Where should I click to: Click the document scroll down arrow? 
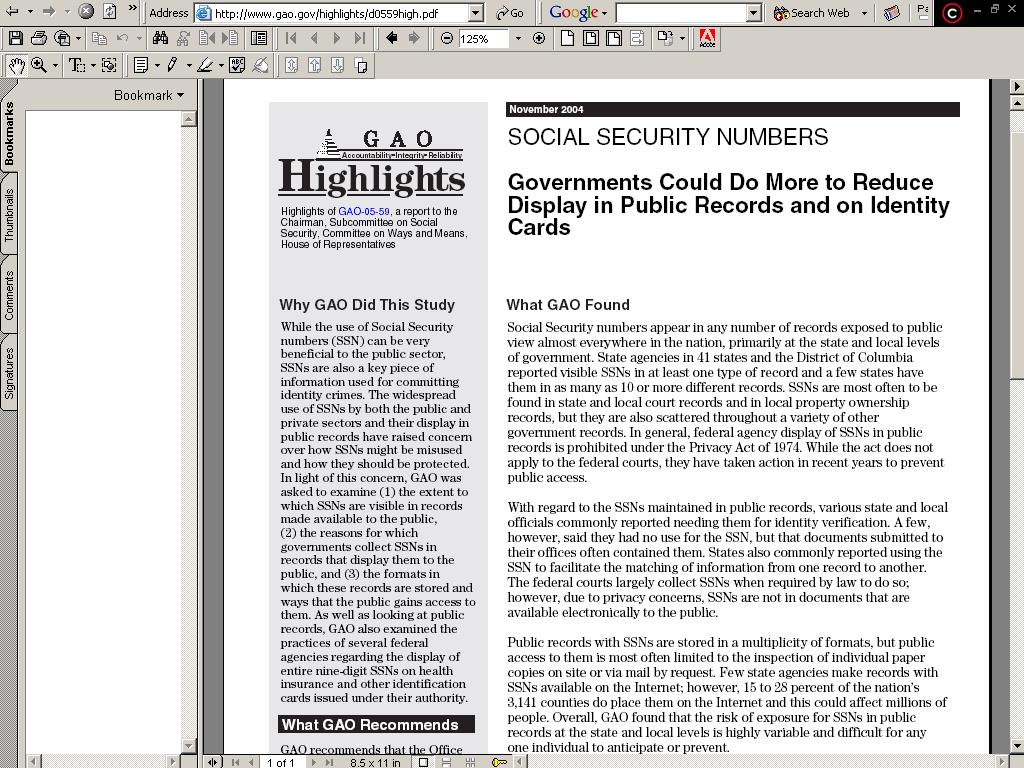click(x=1016, y=746)
